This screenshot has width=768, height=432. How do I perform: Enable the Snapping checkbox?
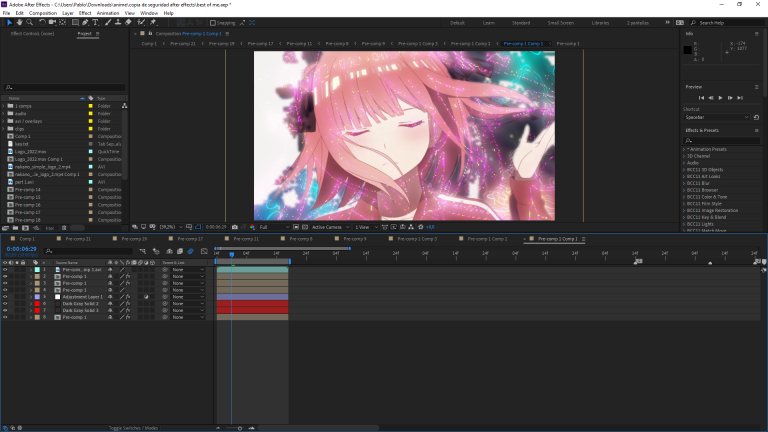click(213, 23)
